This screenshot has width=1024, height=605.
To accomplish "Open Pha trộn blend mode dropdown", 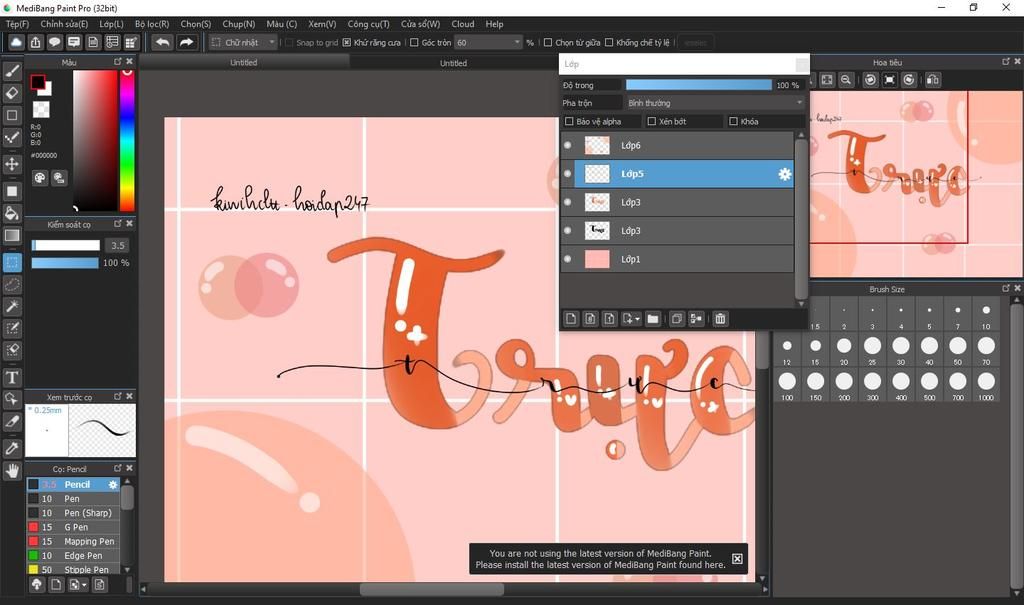I will pyautogui.click(x=715, y=103).
